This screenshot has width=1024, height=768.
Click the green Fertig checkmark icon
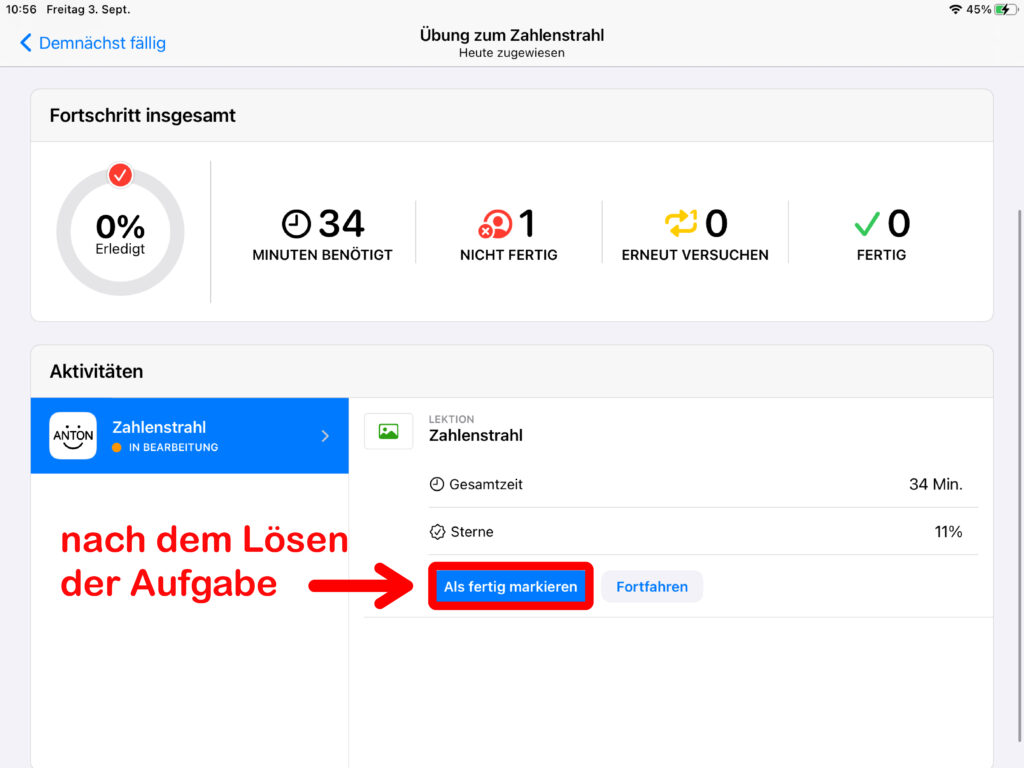[x=867, y=224]
